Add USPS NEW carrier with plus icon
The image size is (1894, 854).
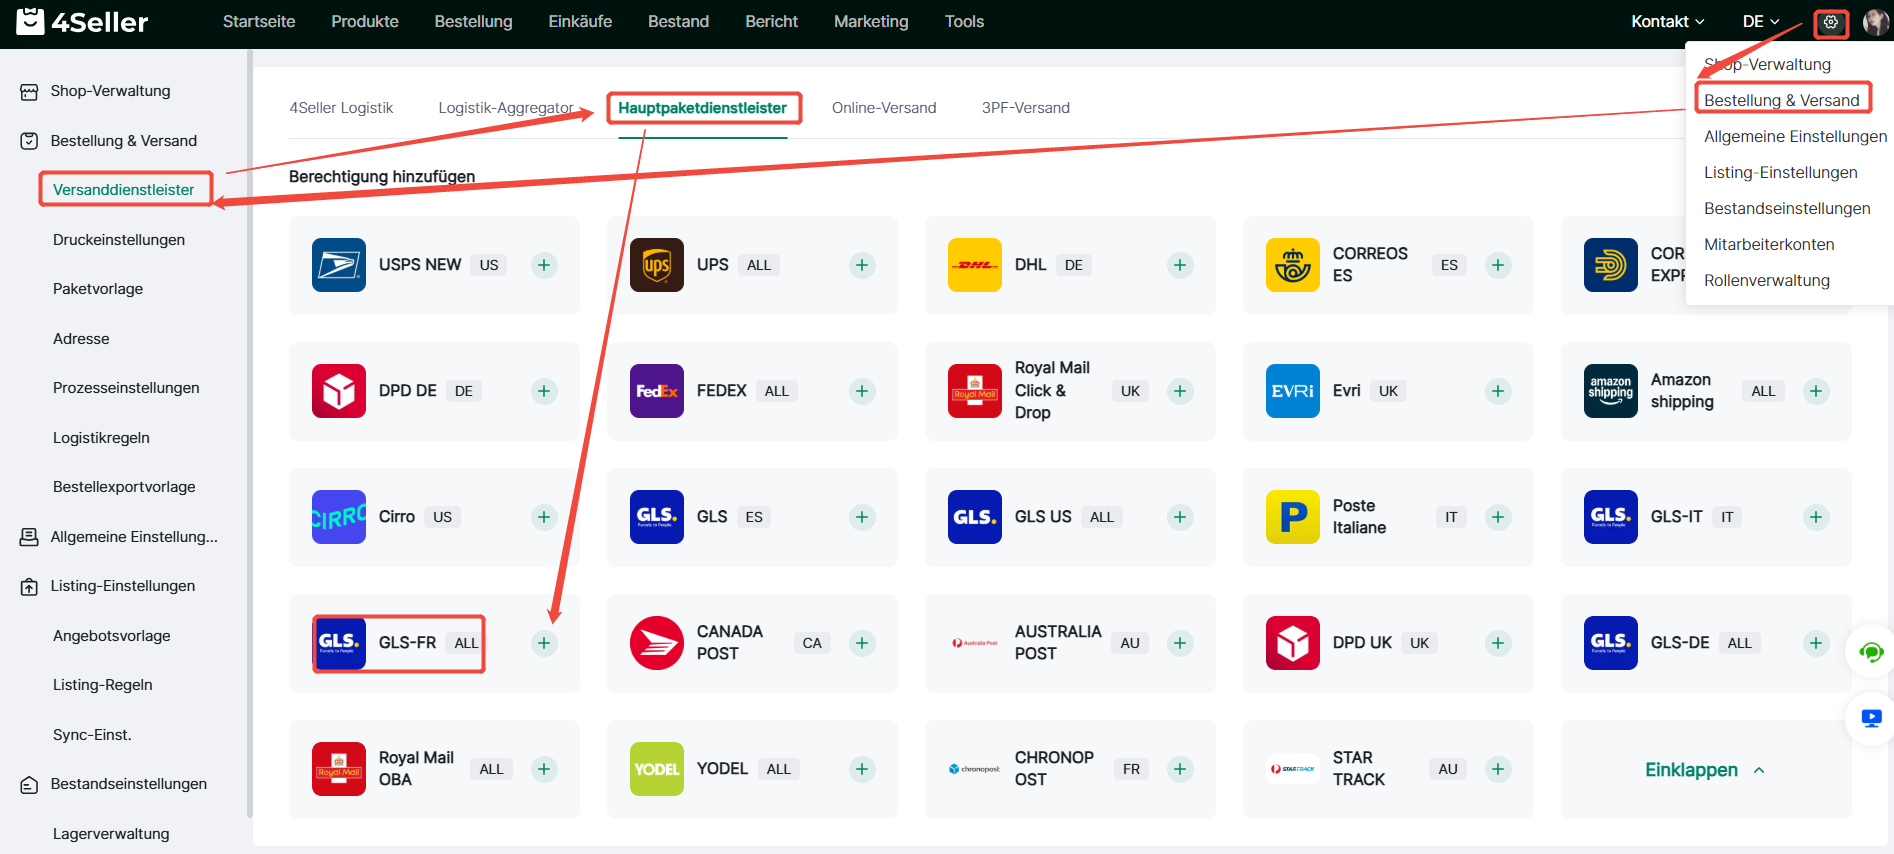(x=544, y=265)
